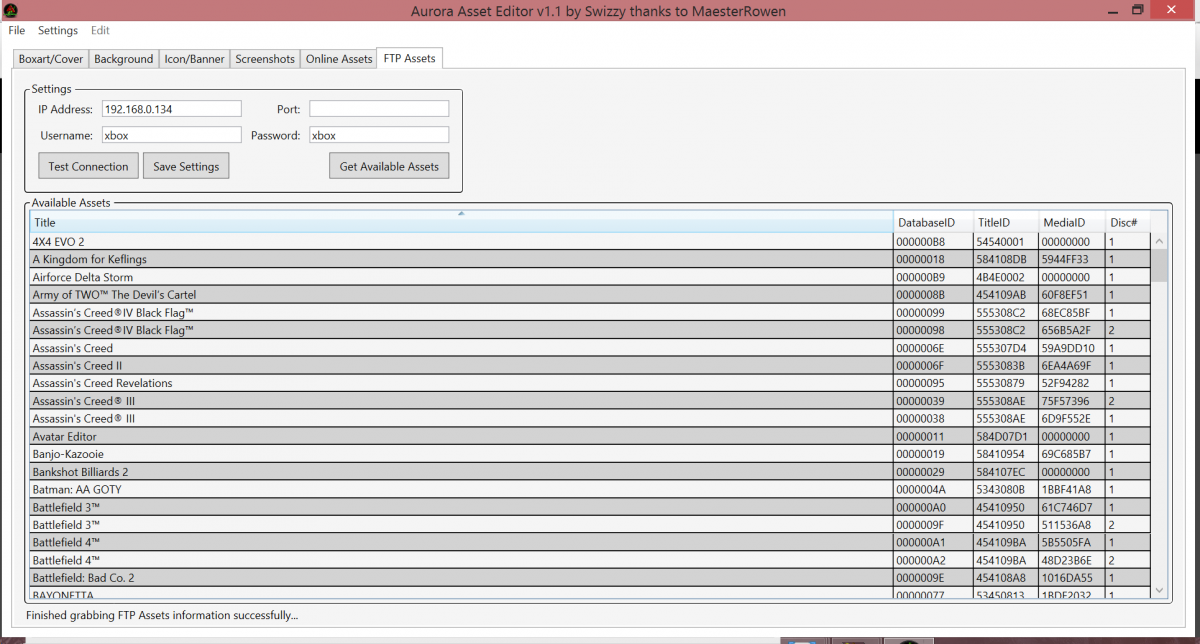Sort by the DatabaseID column header
The height and width of the screenshot is (644, 1200).
(933, 223)
